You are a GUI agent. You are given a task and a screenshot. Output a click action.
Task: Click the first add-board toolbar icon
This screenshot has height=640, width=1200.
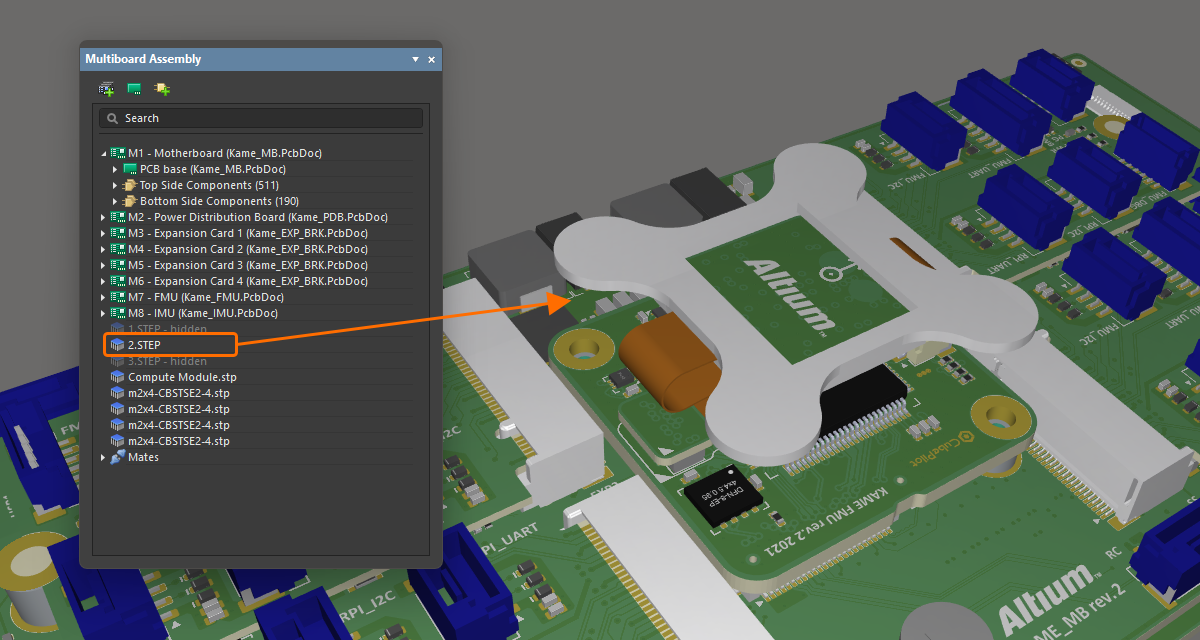click(x=106, y=89)
